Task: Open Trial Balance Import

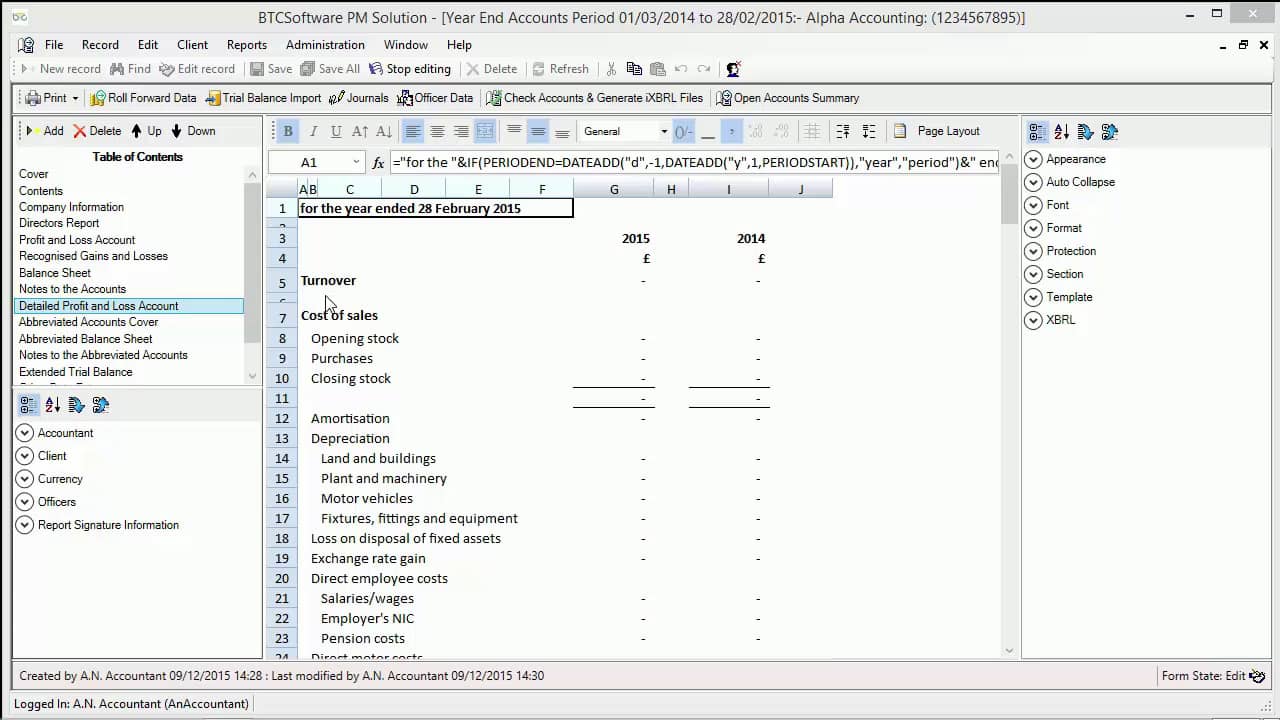Action: (x=264, y=98)
